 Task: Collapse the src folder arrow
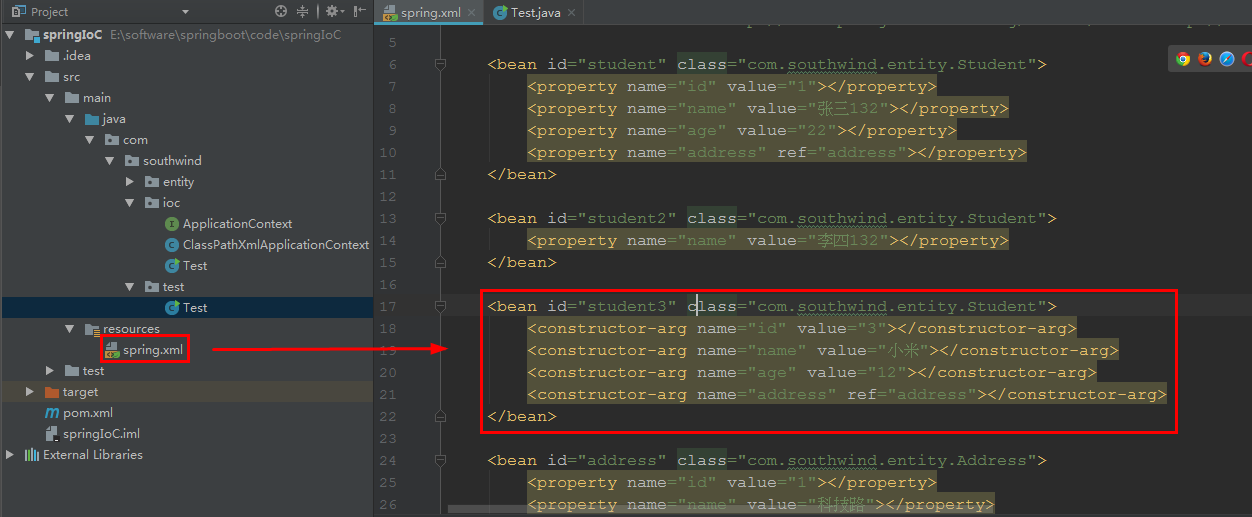tap(30, 77)
